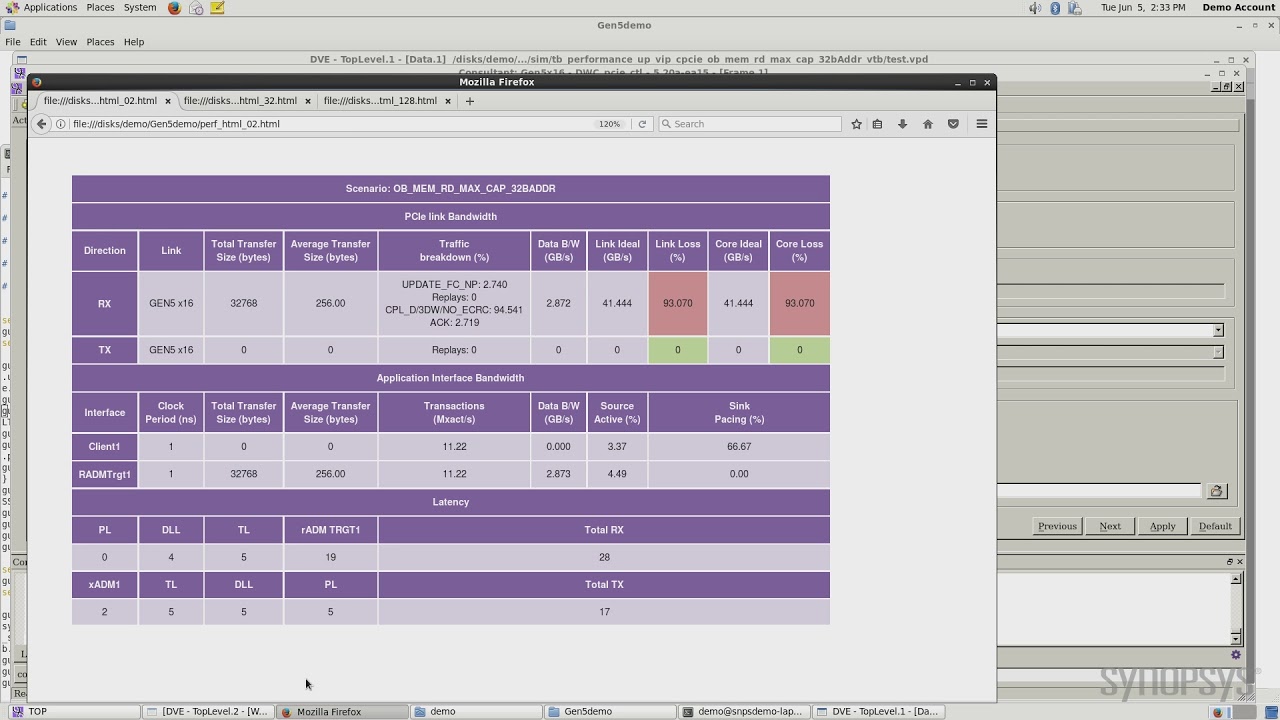Click the Sink Pacing value 66.67

pos(739,447)
